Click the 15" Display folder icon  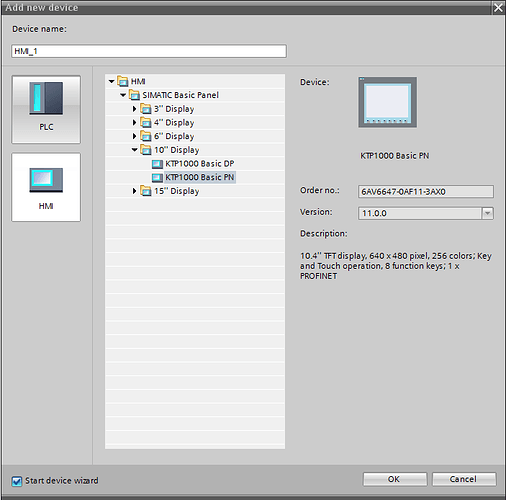(146, 191)
